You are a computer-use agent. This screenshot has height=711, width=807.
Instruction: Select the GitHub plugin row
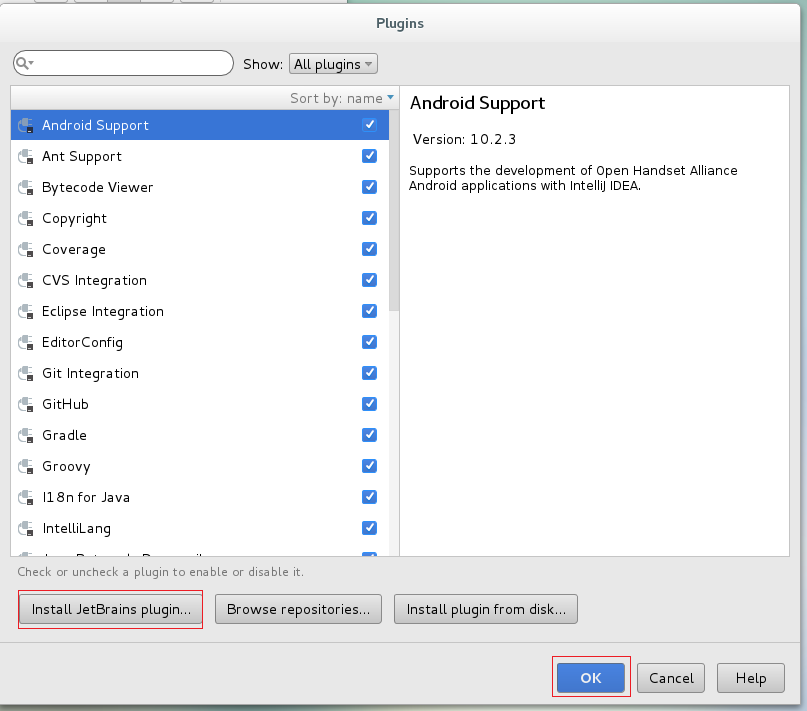tap(200, 404)
